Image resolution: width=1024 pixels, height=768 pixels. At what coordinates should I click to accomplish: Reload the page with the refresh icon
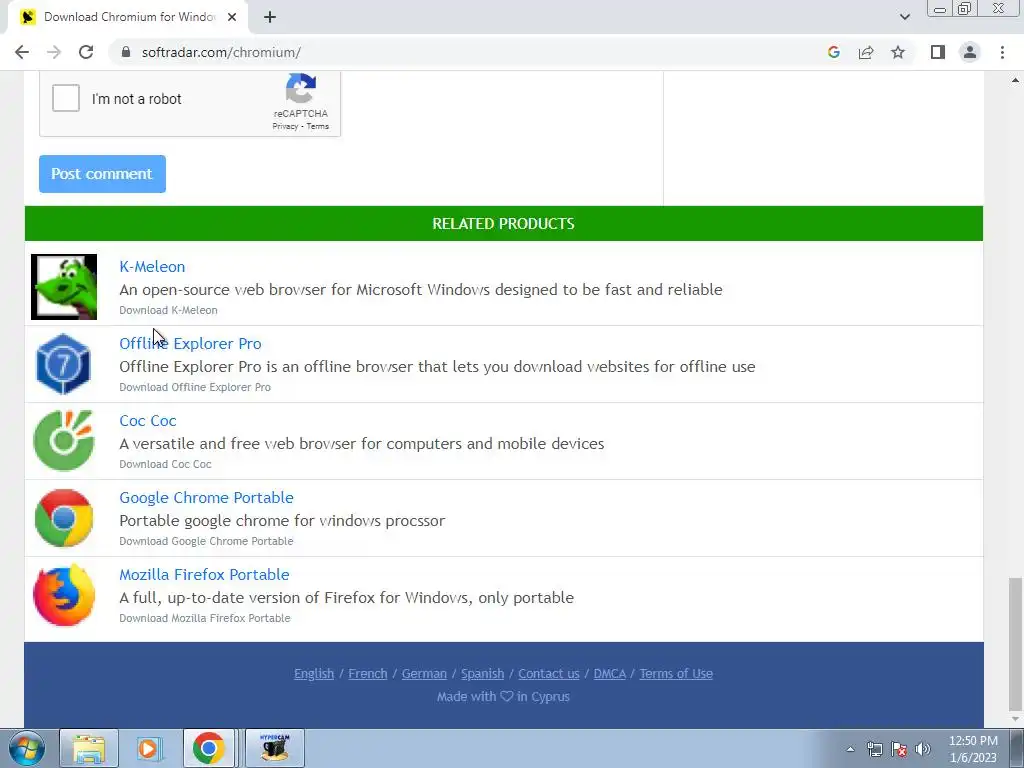pyautogui.click(x=86, y=52)
